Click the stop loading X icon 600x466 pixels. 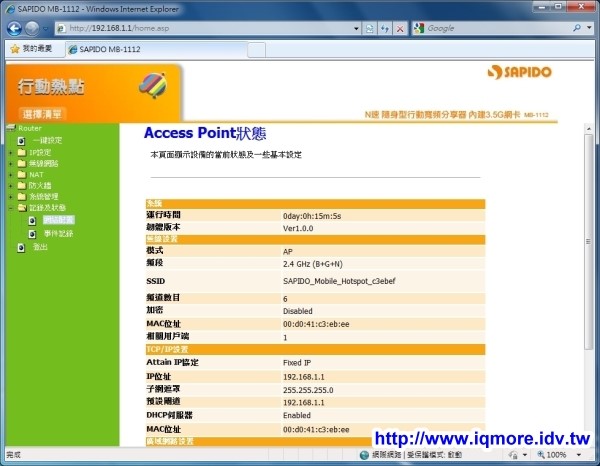400,28
